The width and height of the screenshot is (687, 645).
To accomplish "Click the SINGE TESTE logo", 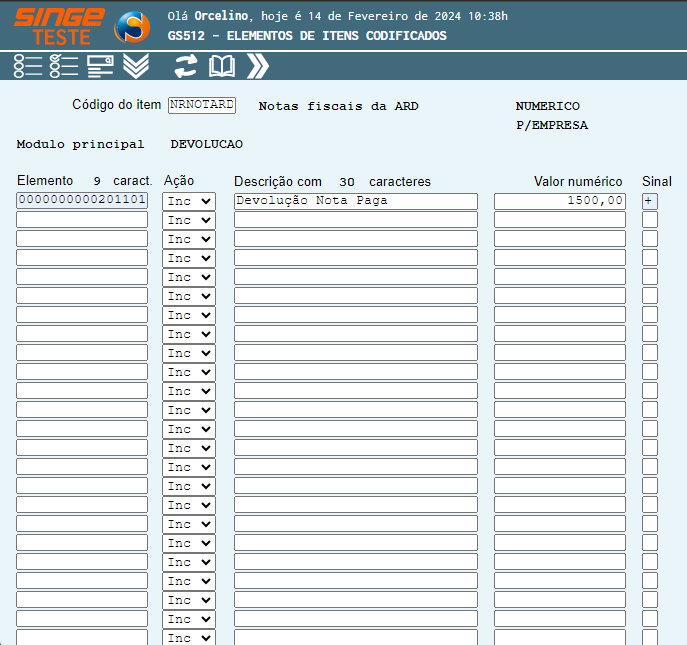I will (59, 25).
